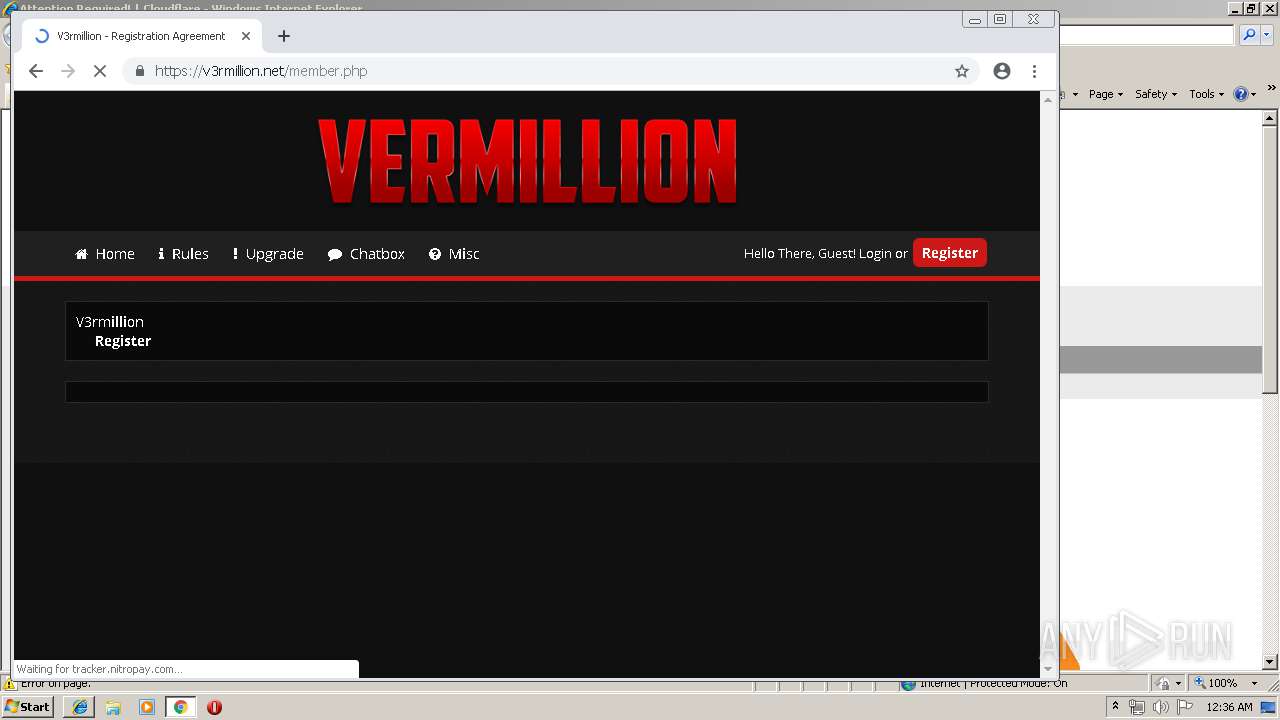
Task: Open the Rules page
Action: pos(183,254)
